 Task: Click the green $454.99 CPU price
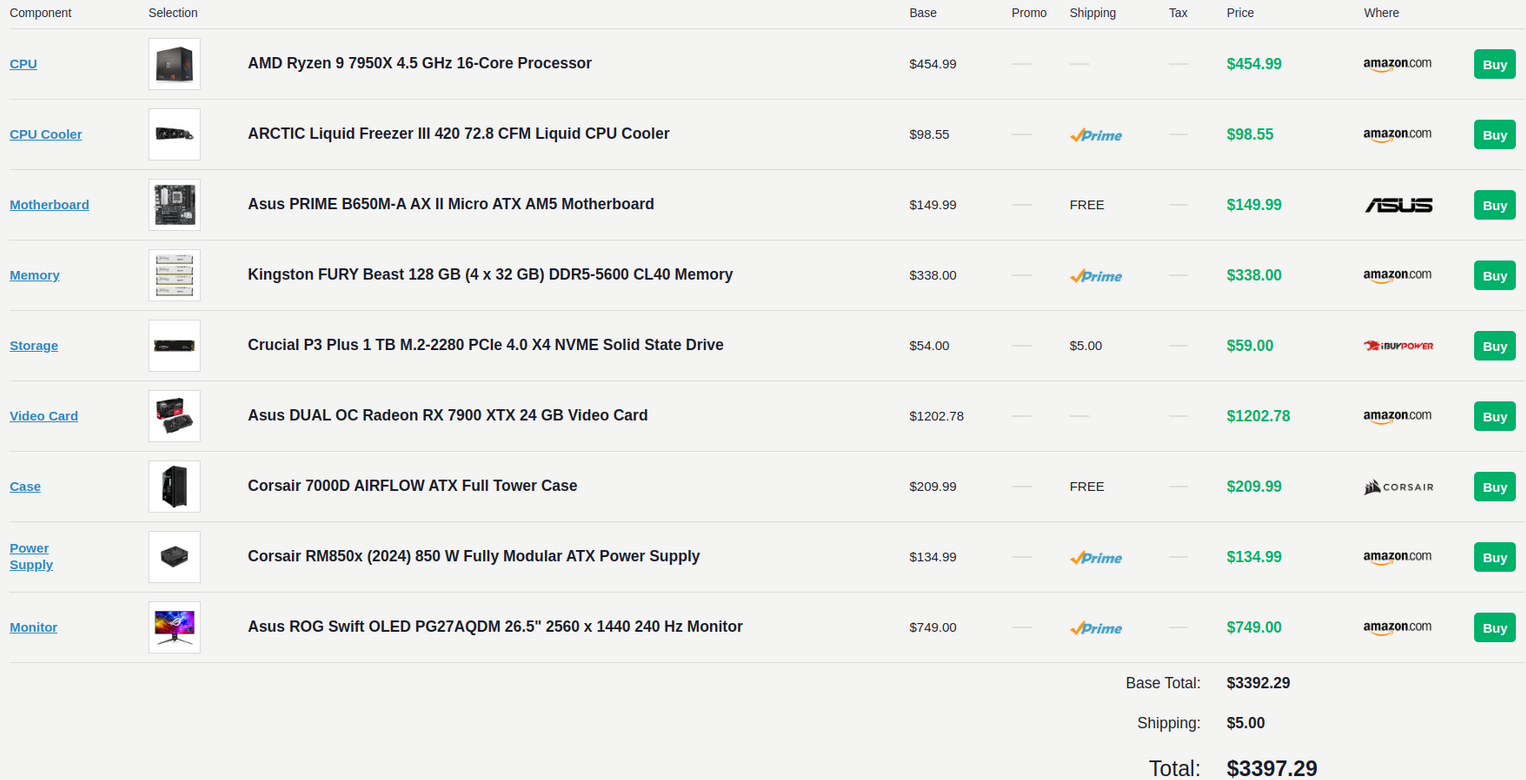tap(1254, 64)
